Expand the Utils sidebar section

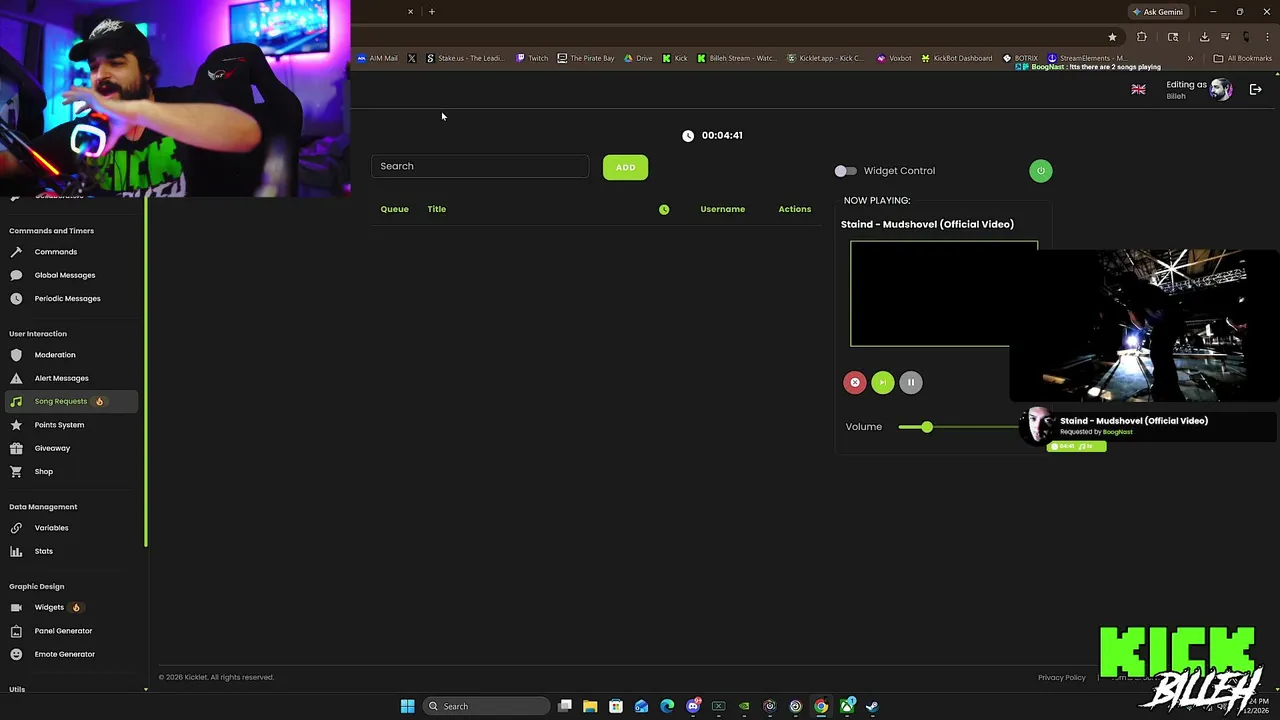[x=17, y=689]
